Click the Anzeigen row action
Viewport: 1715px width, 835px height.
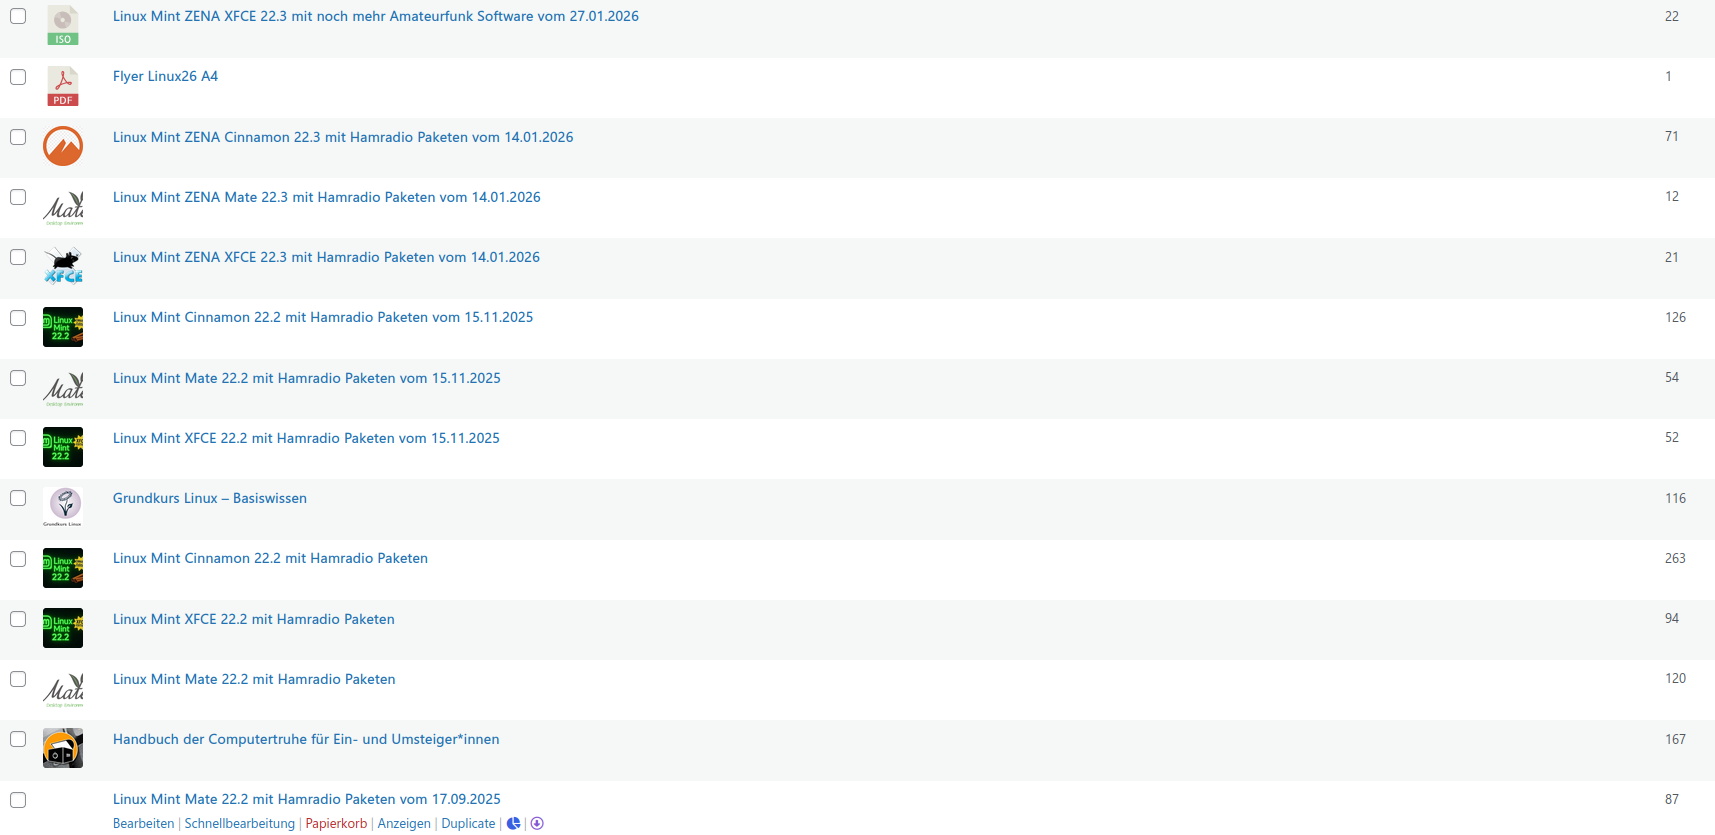tap(404, 824)
